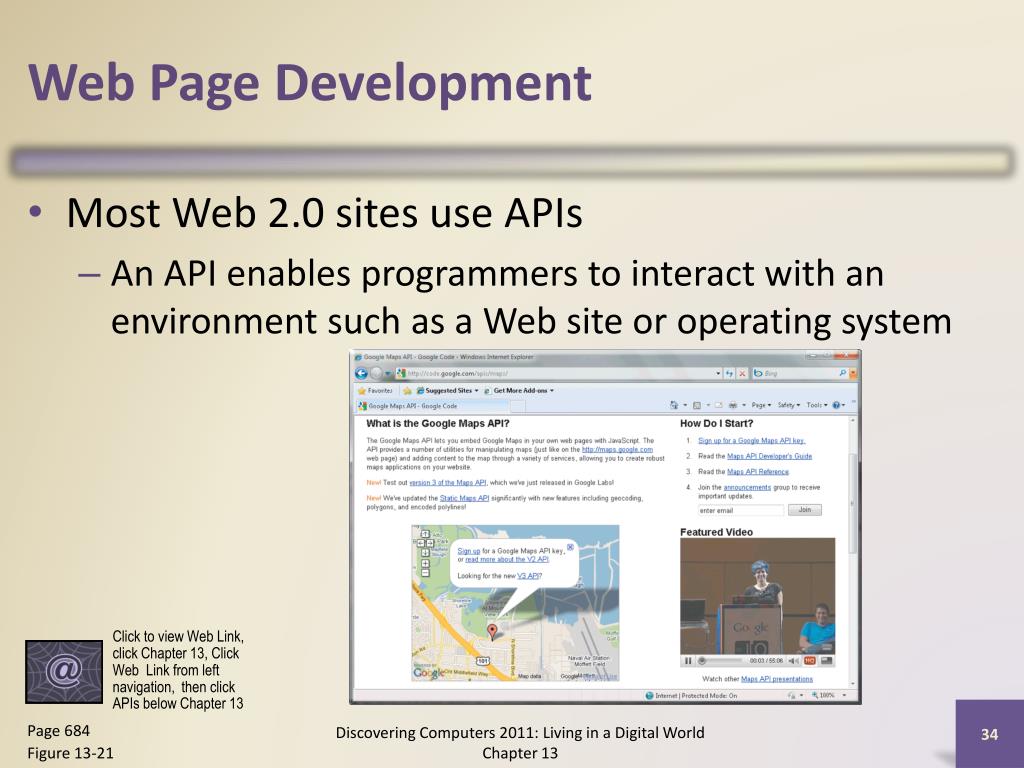Screen dimensions: 1024x768
Task: Zoom out on the map with minus control
Action: pyautogui.click(x=425, y=573)
